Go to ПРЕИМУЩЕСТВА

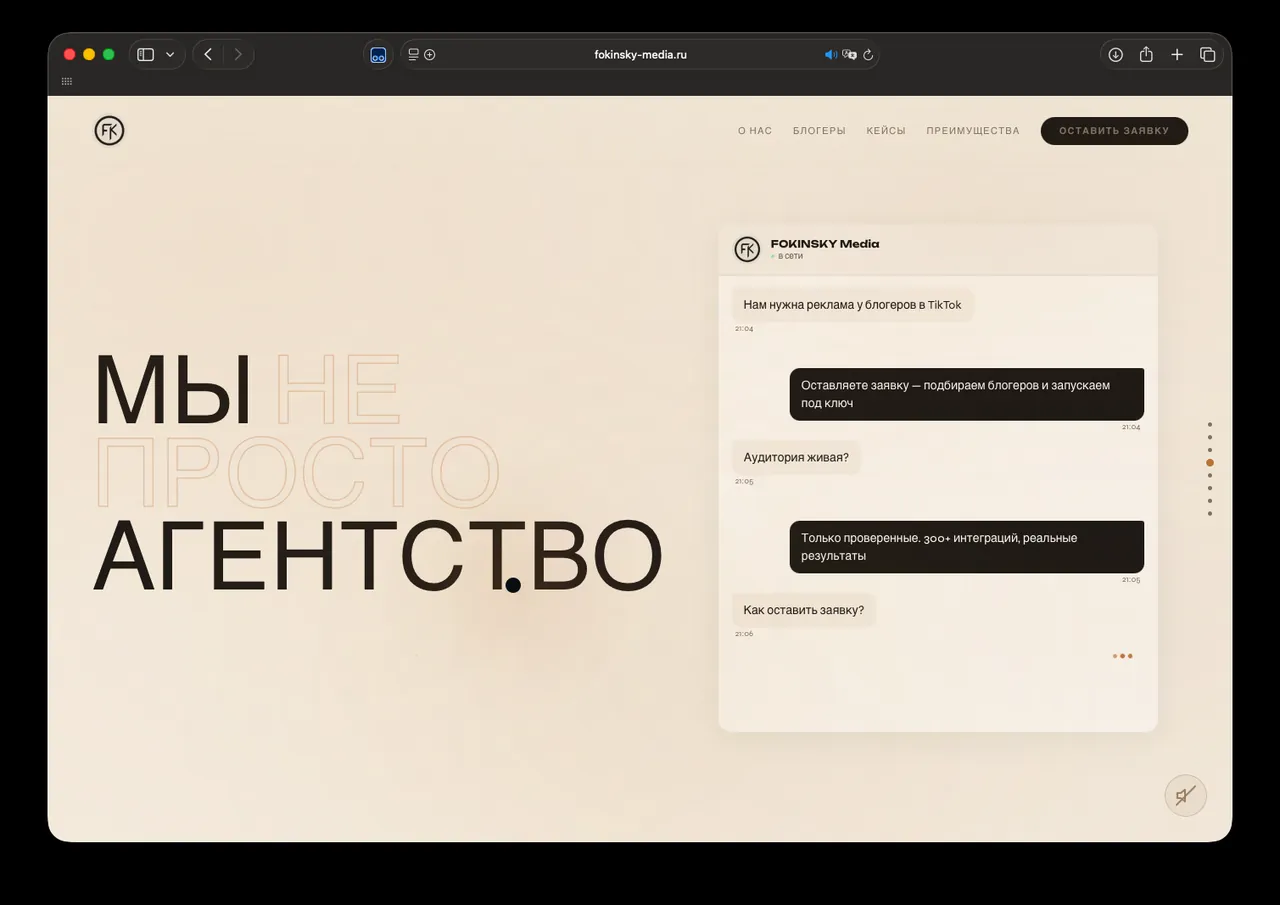click(x=973, y=131)
